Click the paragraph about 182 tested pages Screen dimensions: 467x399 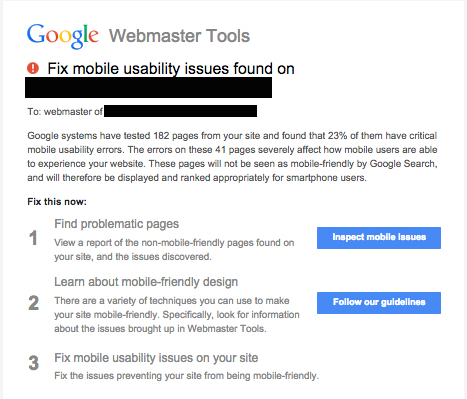(x=232, y=157)
